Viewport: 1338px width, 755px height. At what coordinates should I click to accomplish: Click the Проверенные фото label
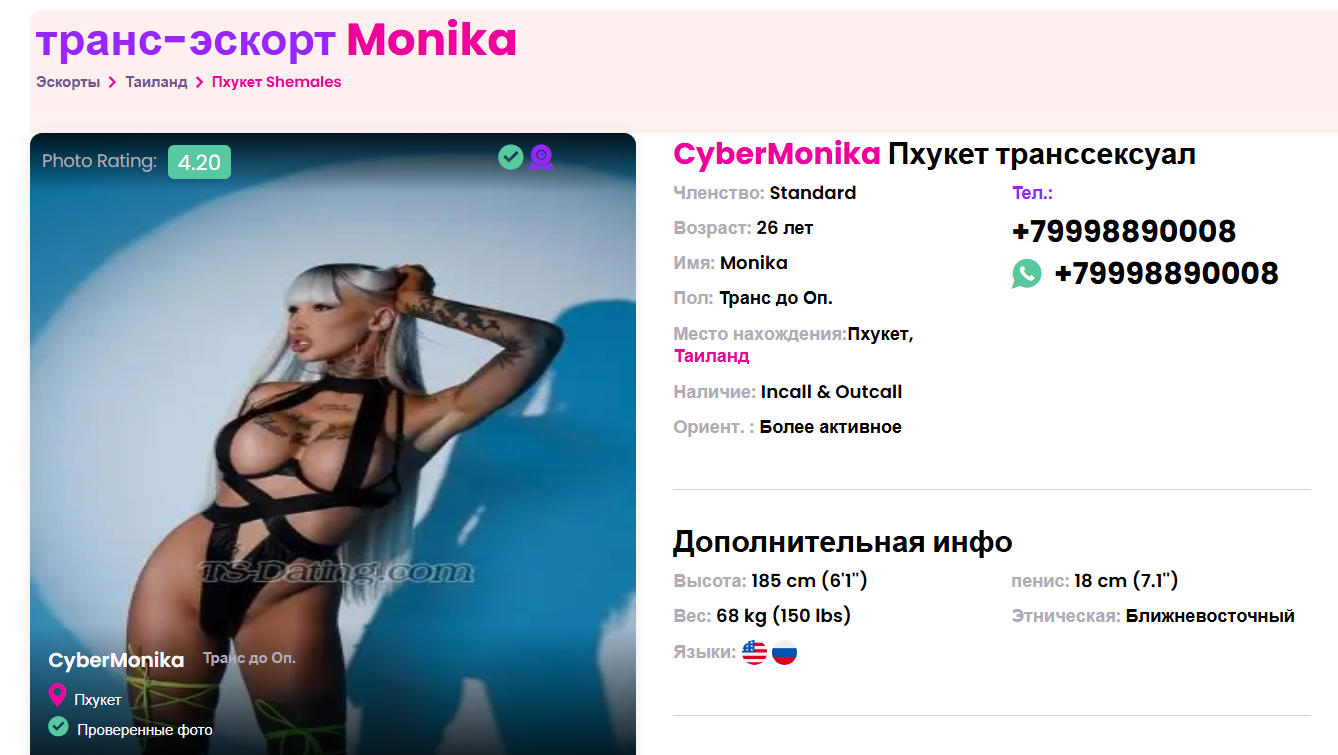pos(145,730)
